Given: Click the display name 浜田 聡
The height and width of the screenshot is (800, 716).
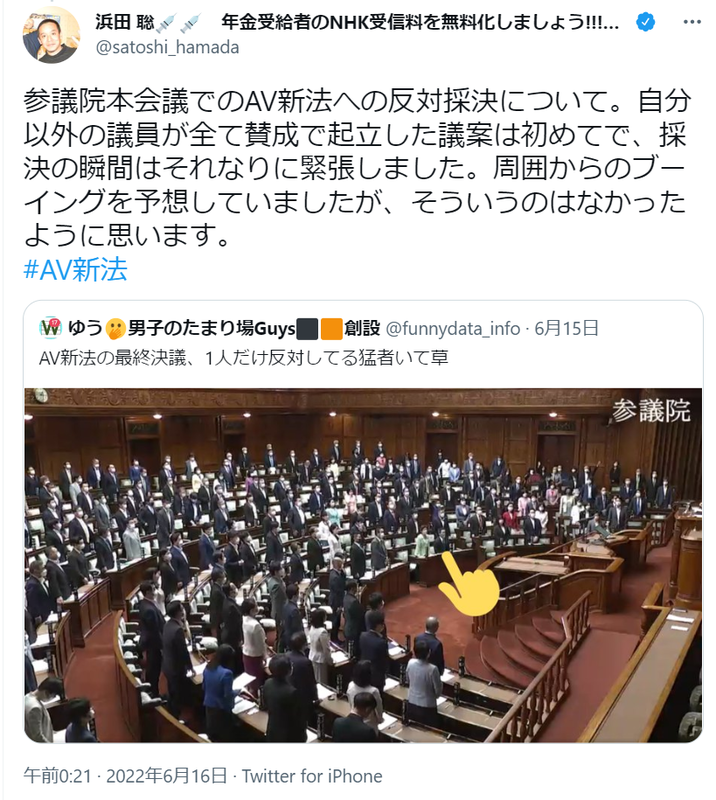Looking at the screenshot, I should pos(125,22).
